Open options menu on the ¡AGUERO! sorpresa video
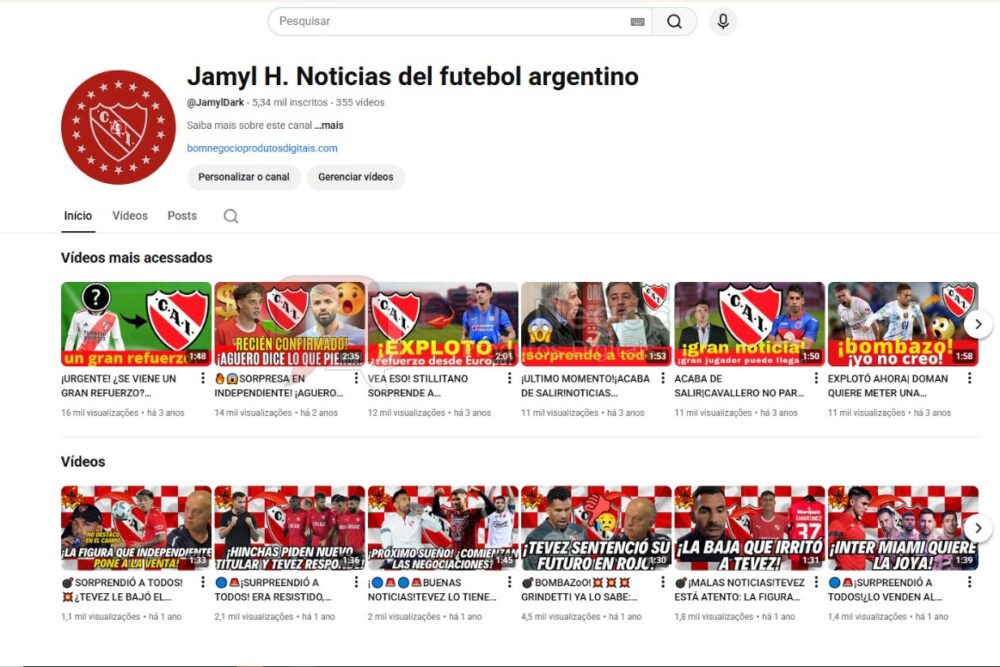Screen dimensions: 1000x667 tap(354, 378)
